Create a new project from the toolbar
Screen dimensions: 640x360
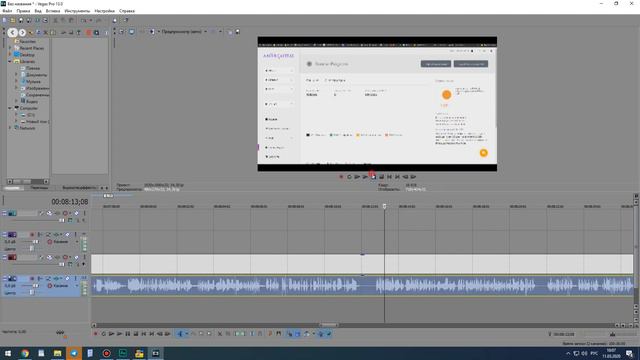pyautogui.click(x=5, y=20)
